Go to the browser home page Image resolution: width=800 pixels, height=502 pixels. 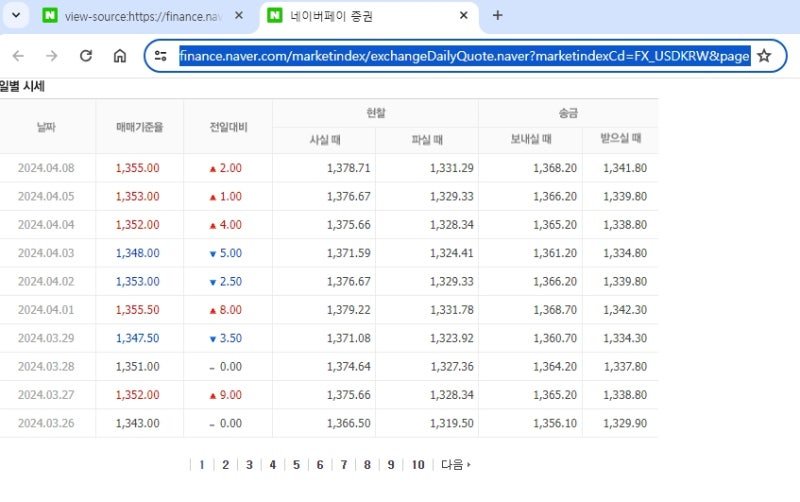(x=120, y=56)
